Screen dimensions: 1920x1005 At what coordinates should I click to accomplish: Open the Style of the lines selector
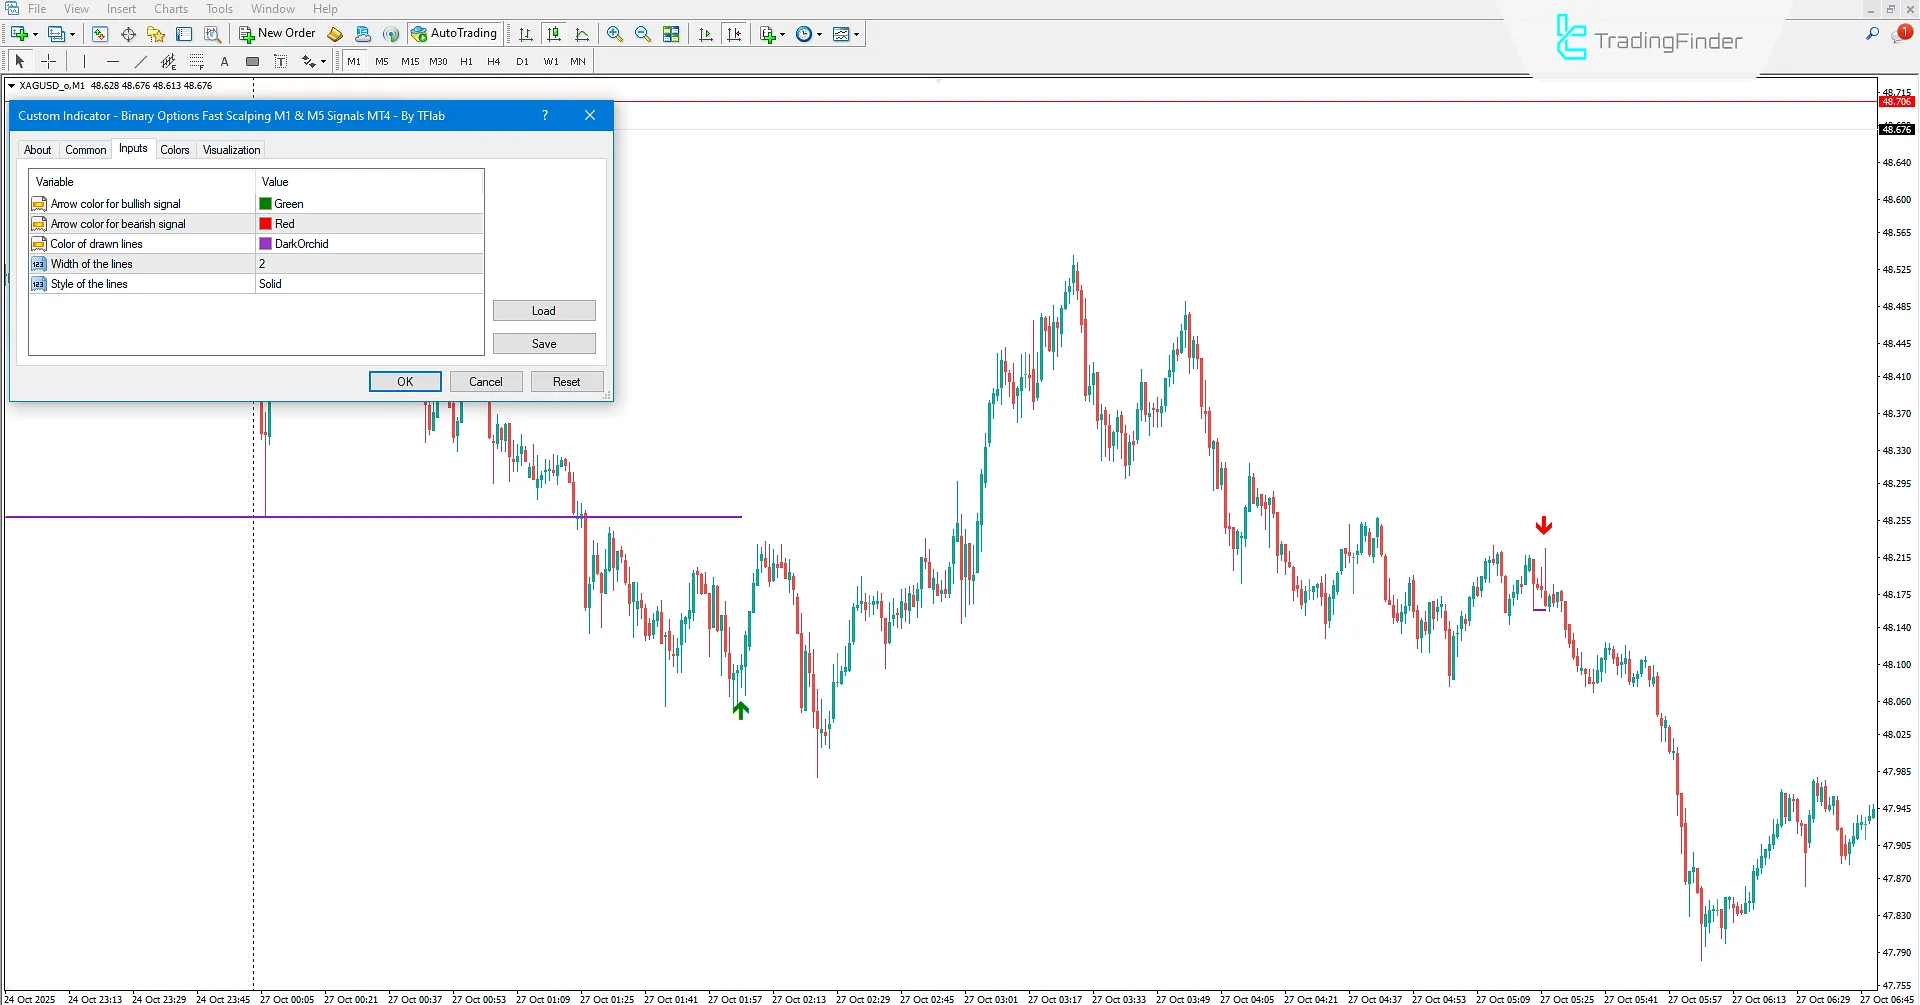(x=370, y=283)
